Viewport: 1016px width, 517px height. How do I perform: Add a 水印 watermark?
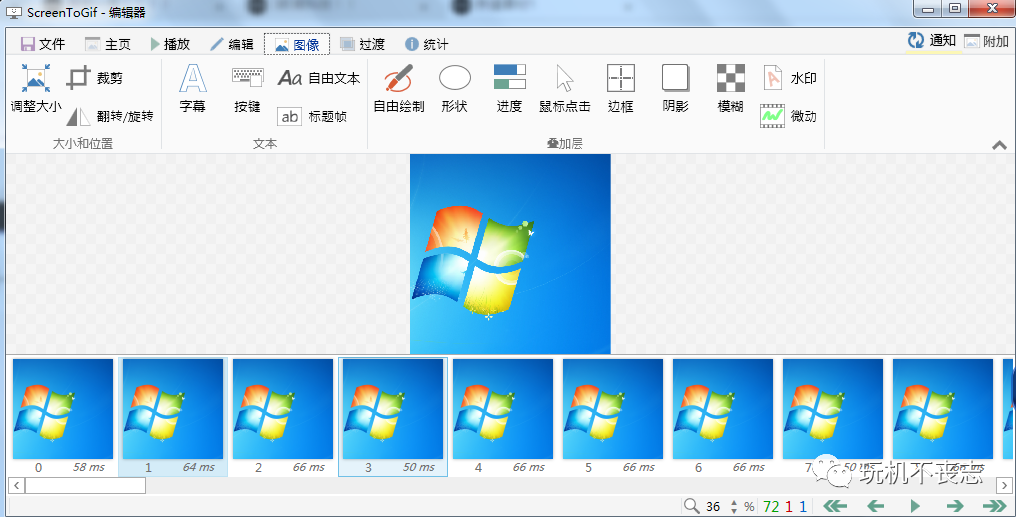[x=789, y=78]
